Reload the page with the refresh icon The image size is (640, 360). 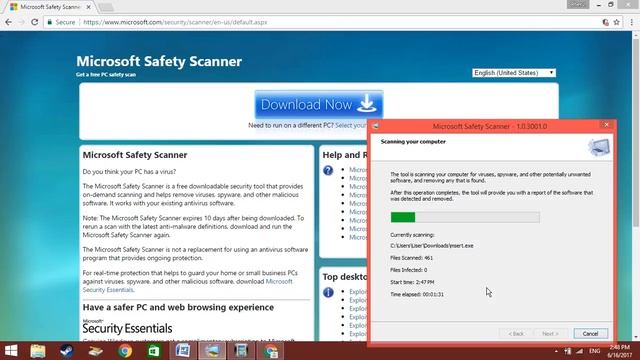[x=35, y=22]
